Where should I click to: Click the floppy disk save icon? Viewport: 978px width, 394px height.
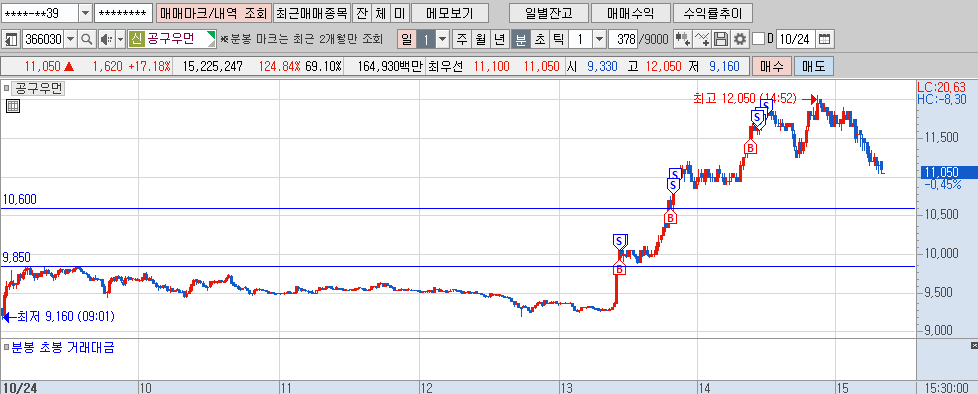point(721,39)
